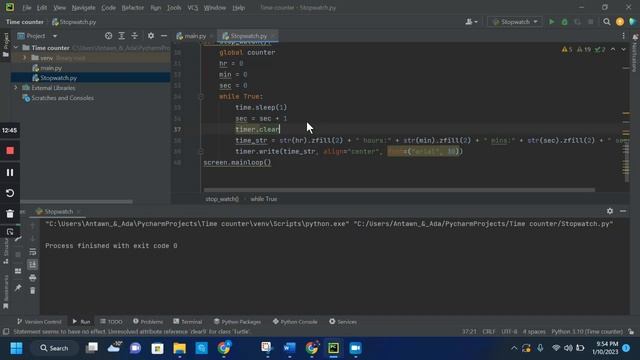Collapse the Time counter project root

[x=16, y=48]
